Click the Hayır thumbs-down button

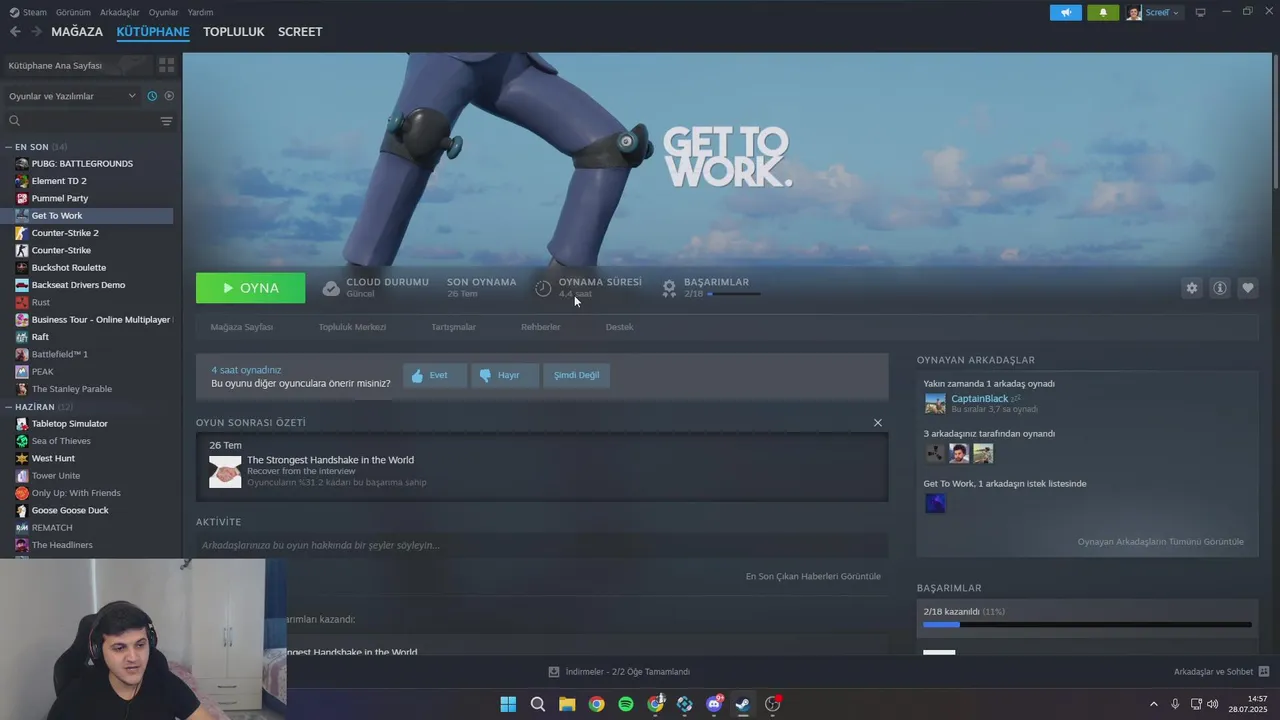pyautogui.click(x=504, y=375)
